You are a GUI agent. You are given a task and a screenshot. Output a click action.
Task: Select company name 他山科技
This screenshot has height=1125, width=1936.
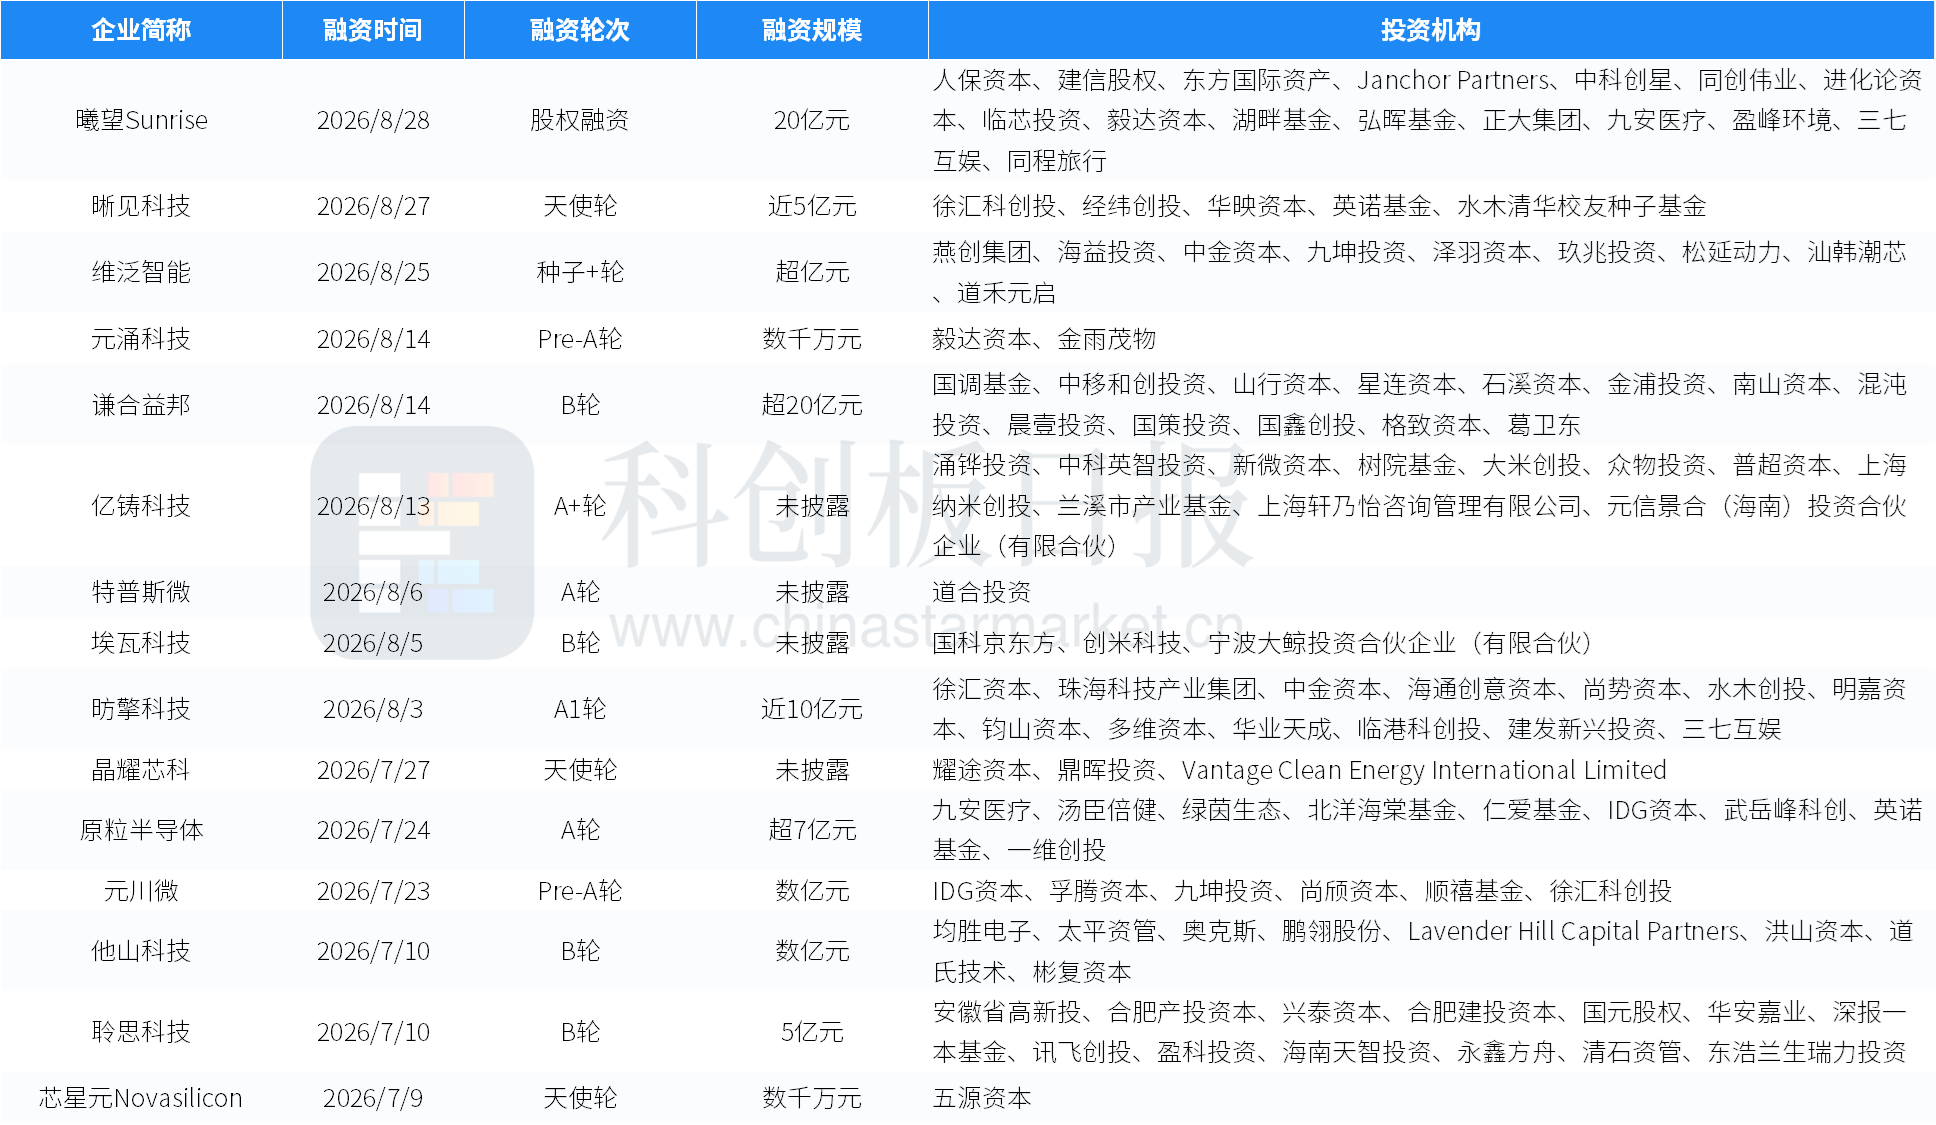click(141, 951)
